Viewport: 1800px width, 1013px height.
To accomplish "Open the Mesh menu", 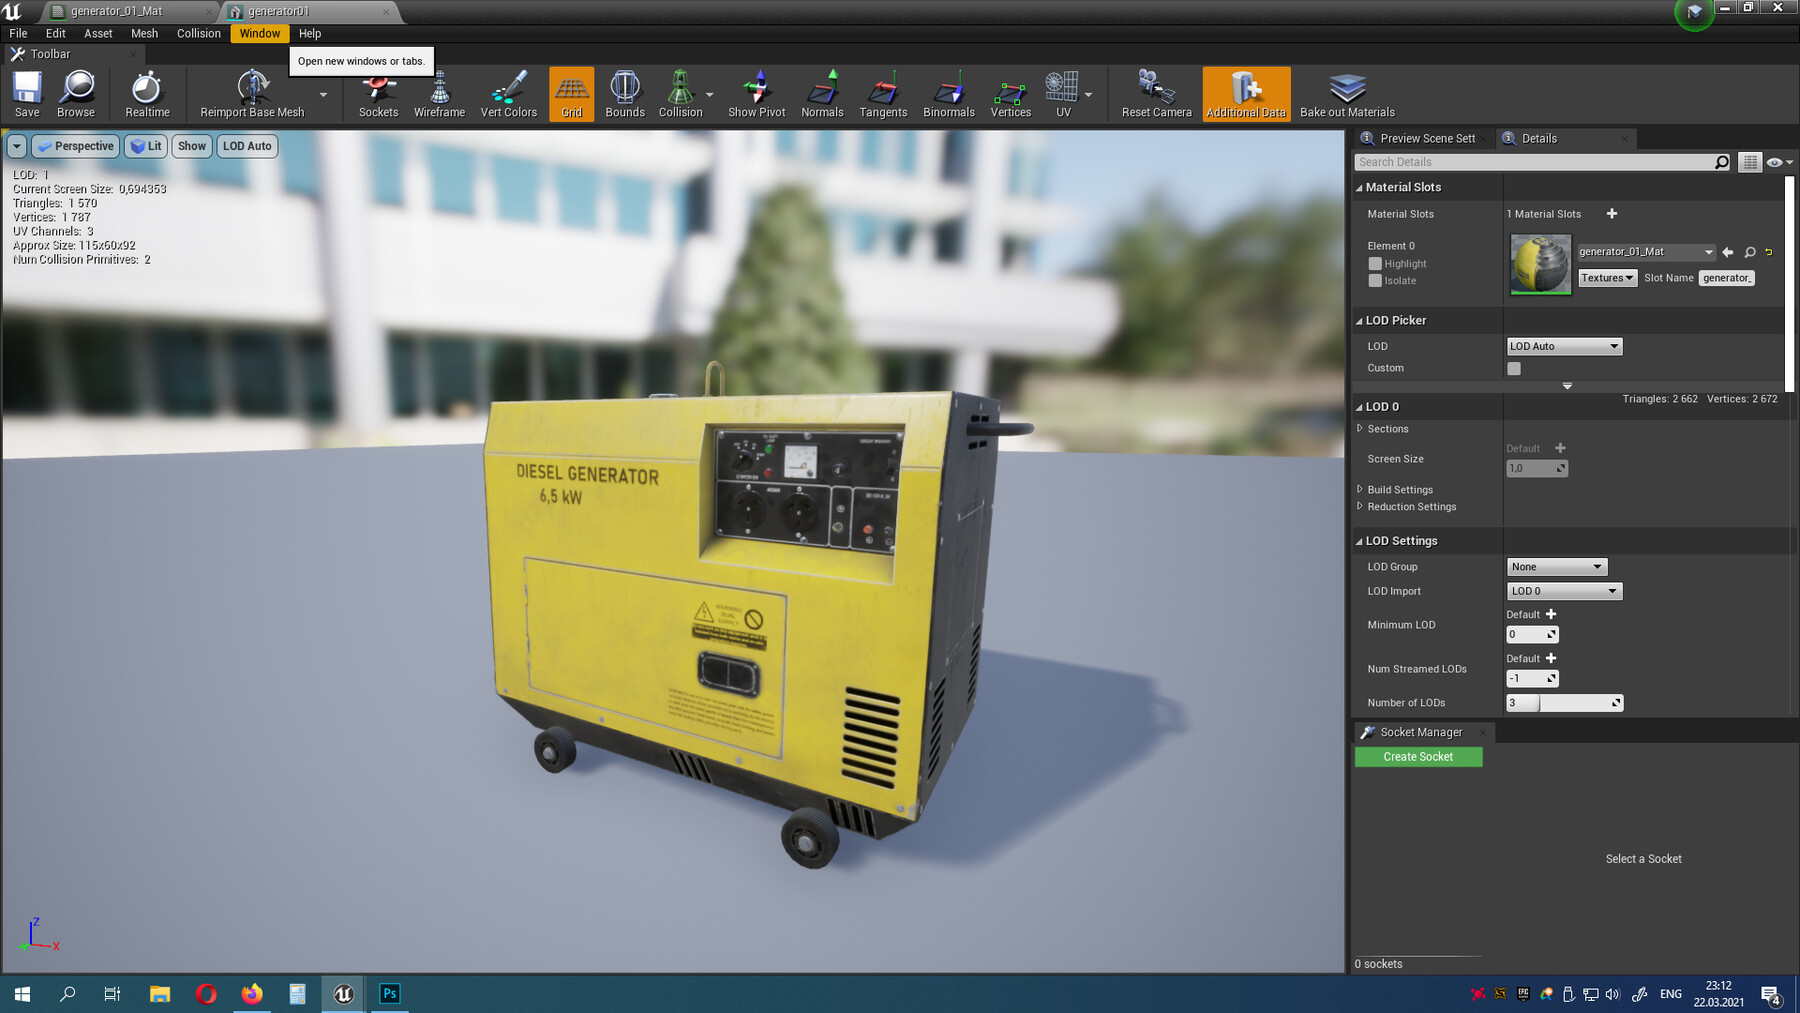I will point(144,33).
